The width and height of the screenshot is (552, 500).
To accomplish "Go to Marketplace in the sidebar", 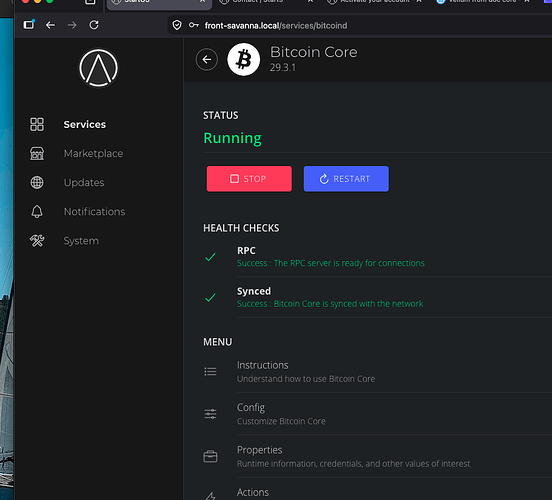I will coord(93,154).
